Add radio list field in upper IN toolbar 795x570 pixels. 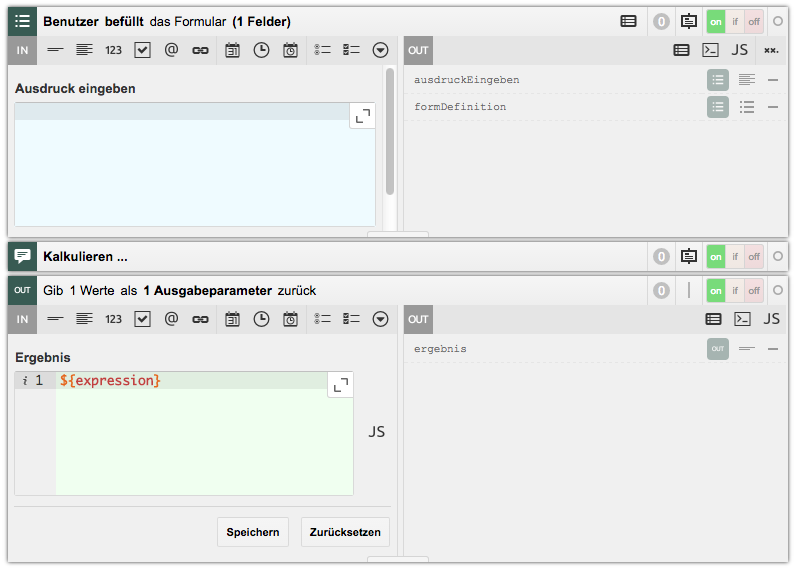click(x=322, y=50)
